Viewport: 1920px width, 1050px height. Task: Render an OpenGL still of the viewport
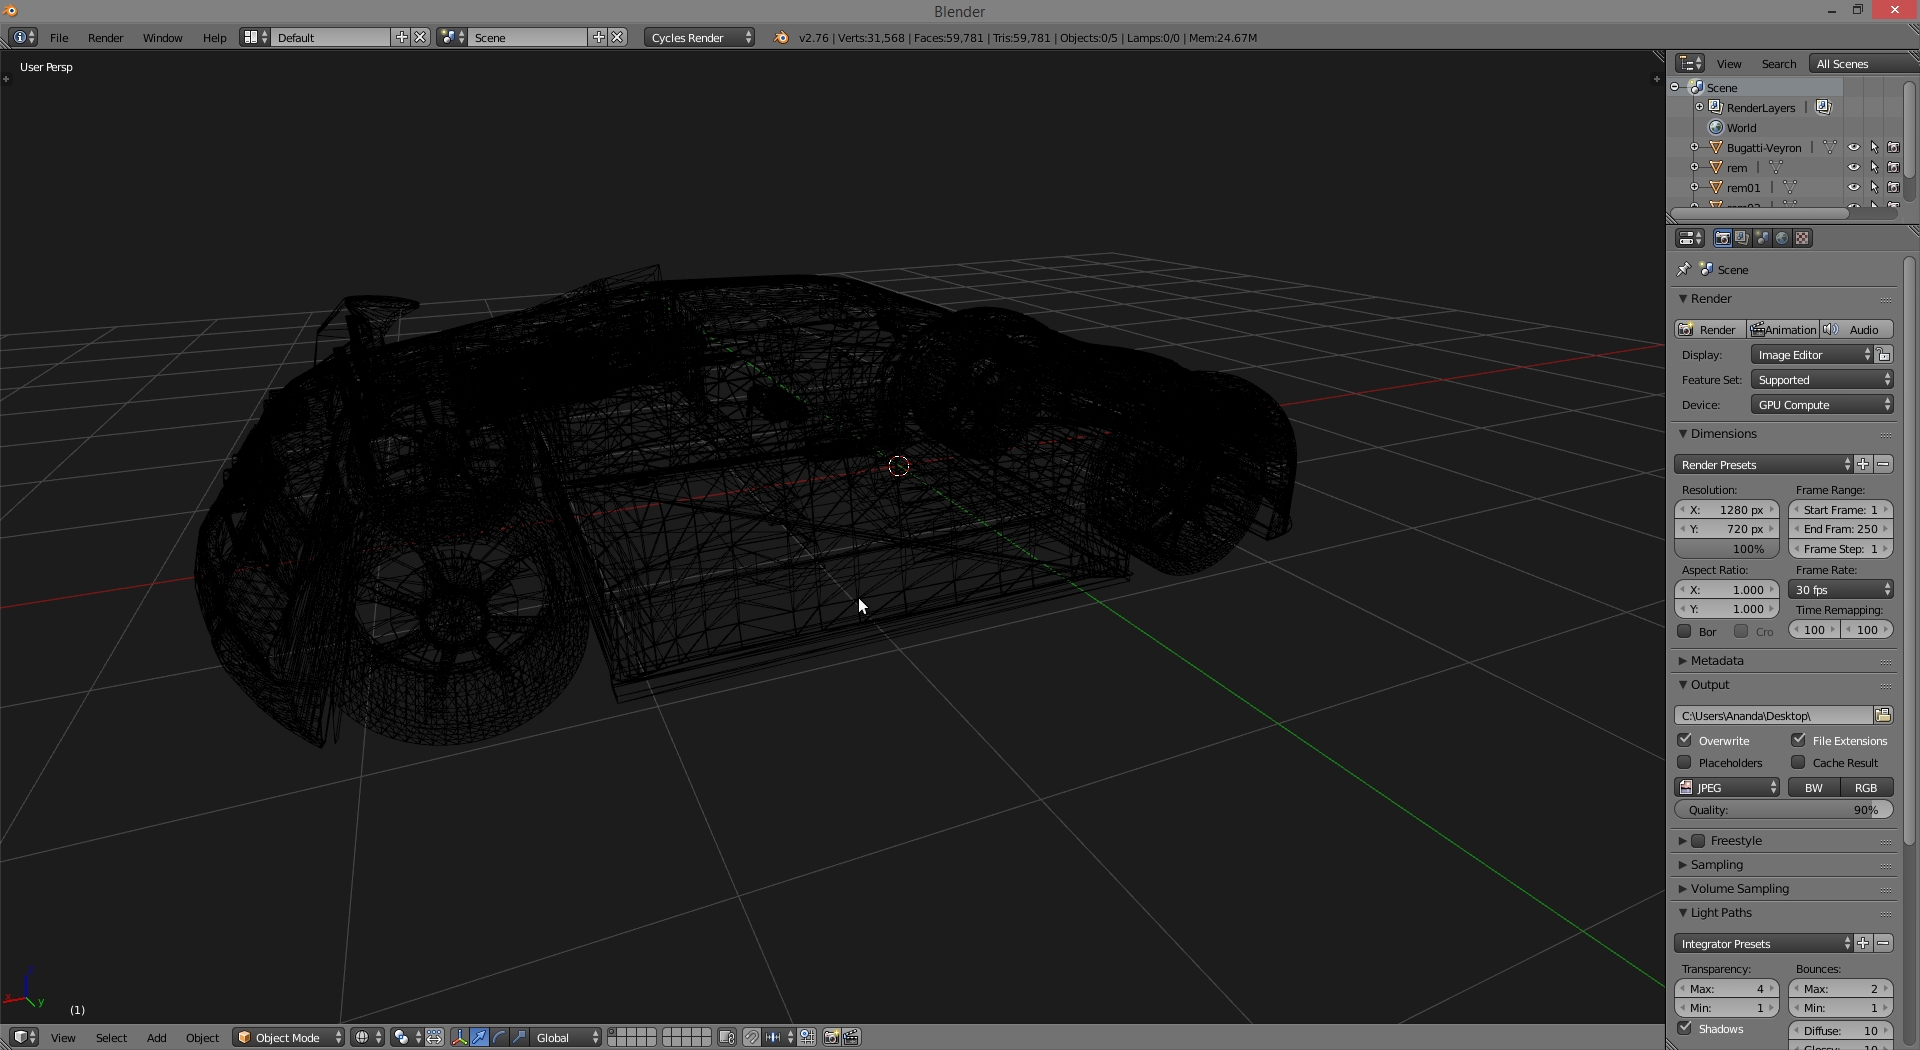[x=831, y=1037]
